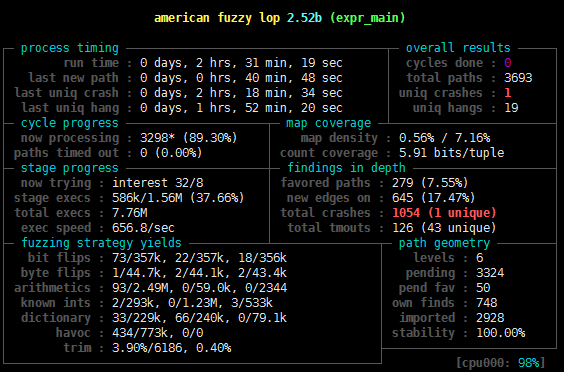The image size is (564, 372).
Task: Select the 'overall results' section header
Action: (x=458, y=48)
